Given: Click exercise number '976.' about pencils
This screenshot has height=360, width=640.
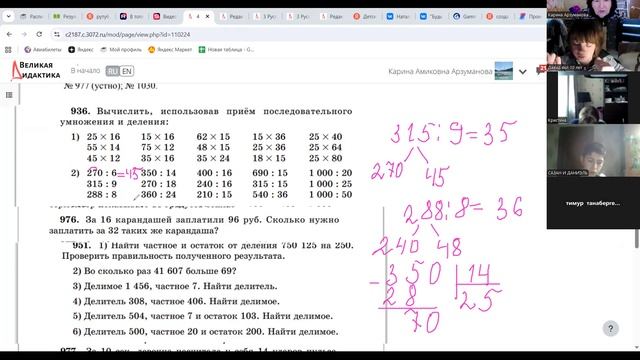Looking at the screenshot, I should [x=69, y=220].
